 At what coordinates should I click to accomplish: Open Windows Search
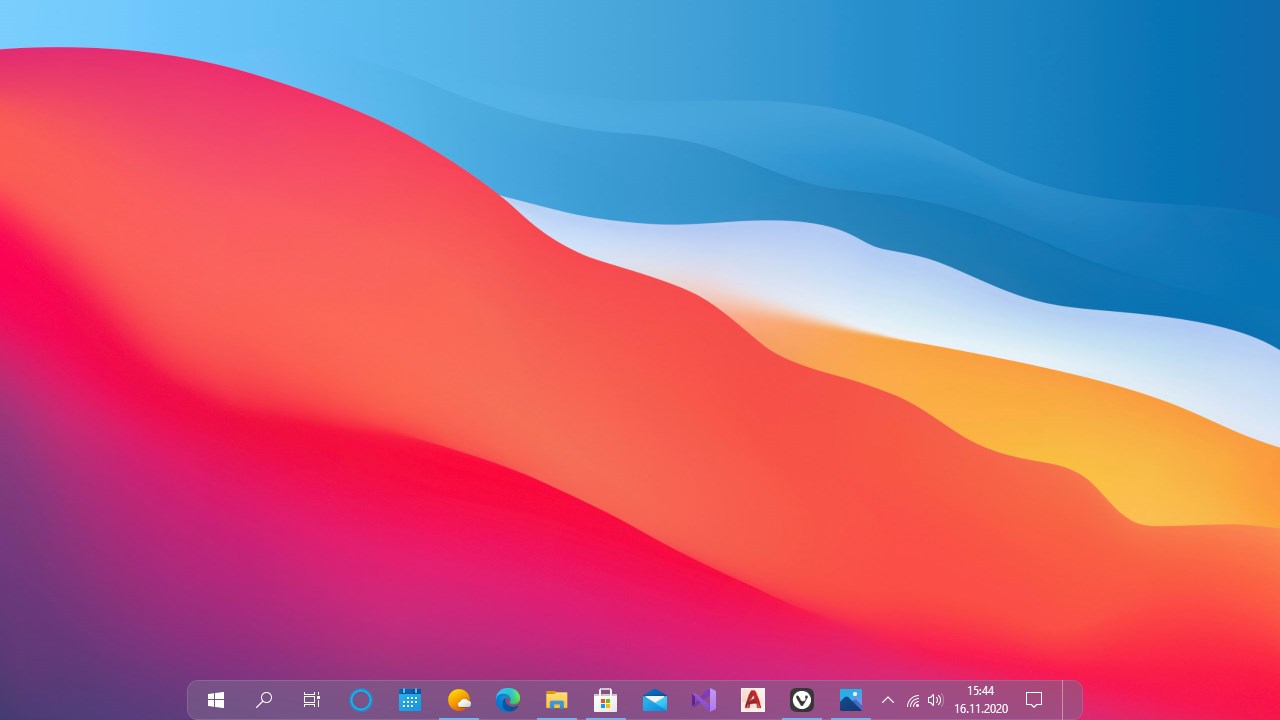coord(263,700)
